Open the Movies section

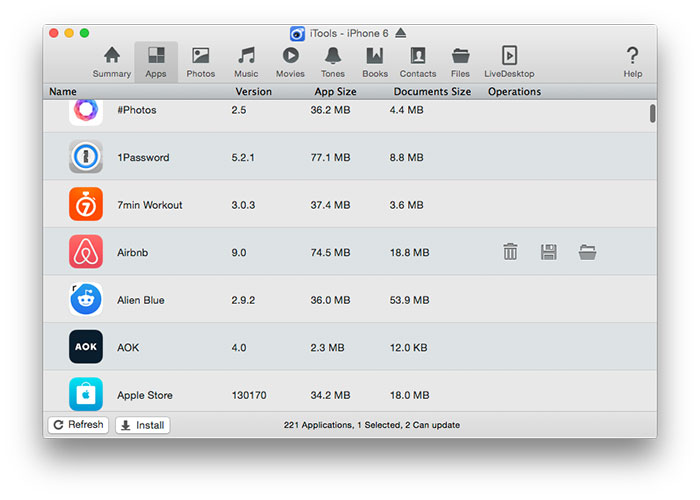(290, 62)
